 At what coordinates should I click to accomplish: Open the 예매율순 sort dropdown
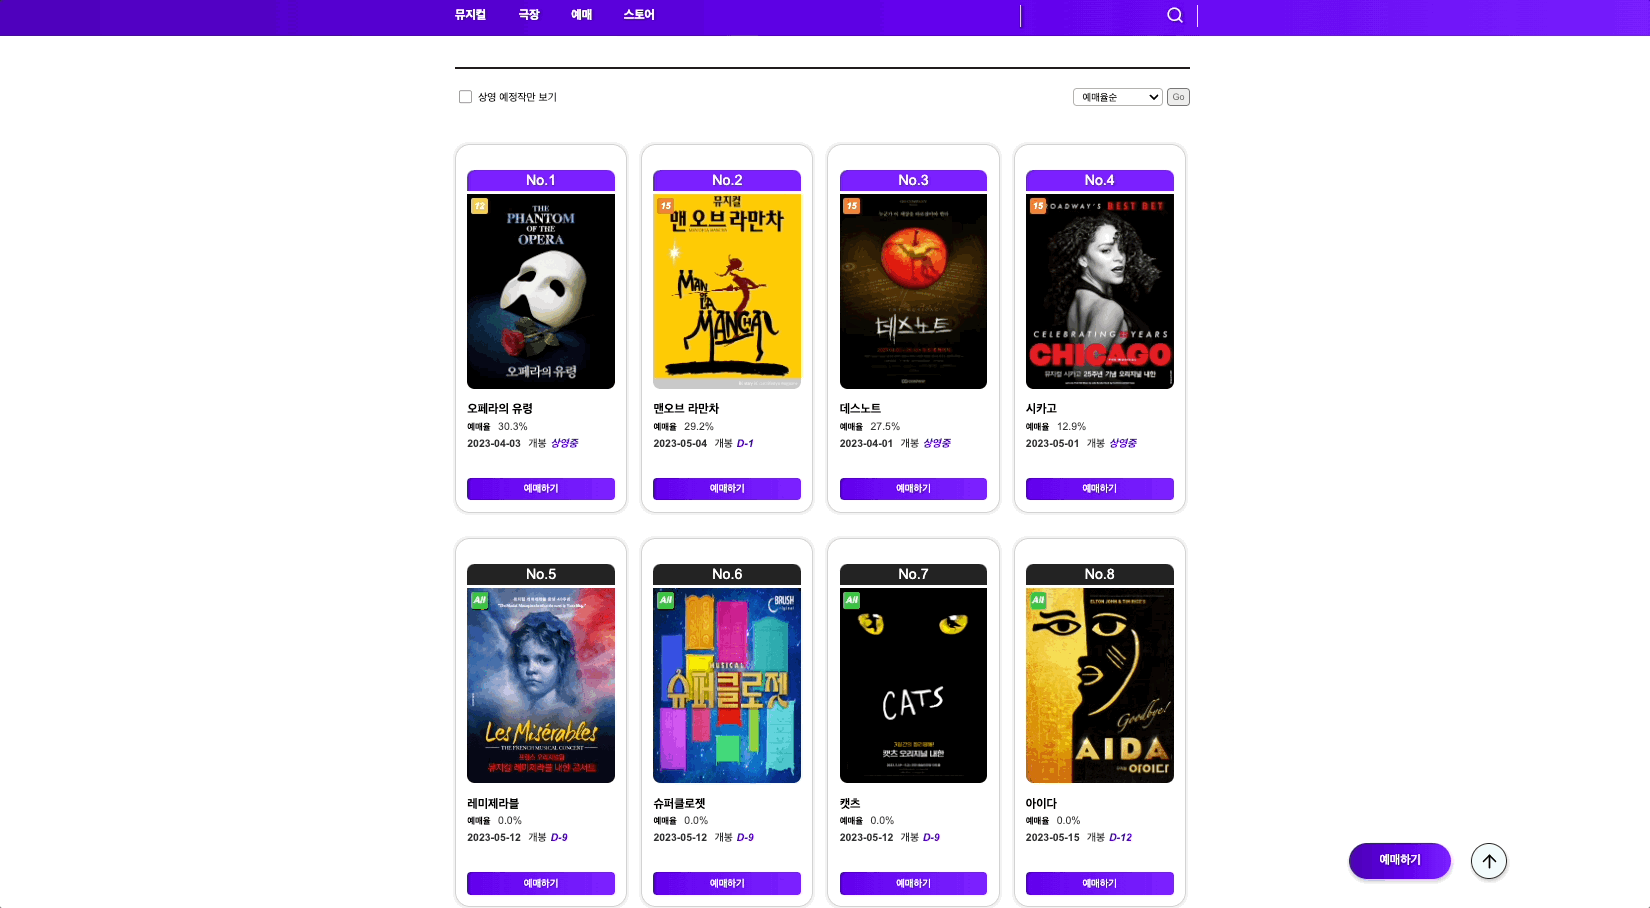(1117, 96)
